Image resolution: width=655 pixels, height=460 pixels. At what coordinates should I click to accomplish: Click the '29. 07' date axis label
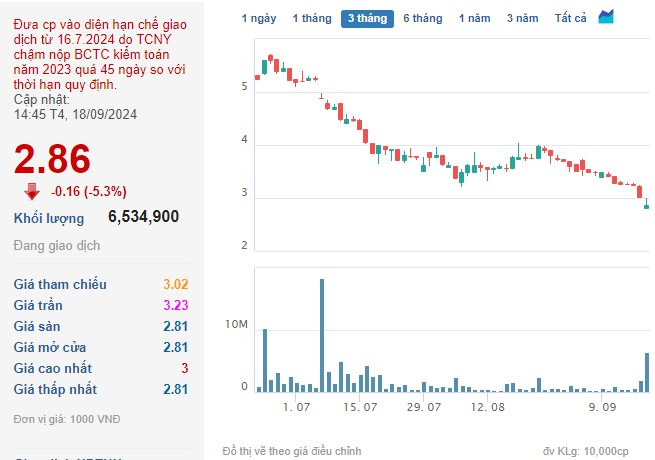pos(424,407)
